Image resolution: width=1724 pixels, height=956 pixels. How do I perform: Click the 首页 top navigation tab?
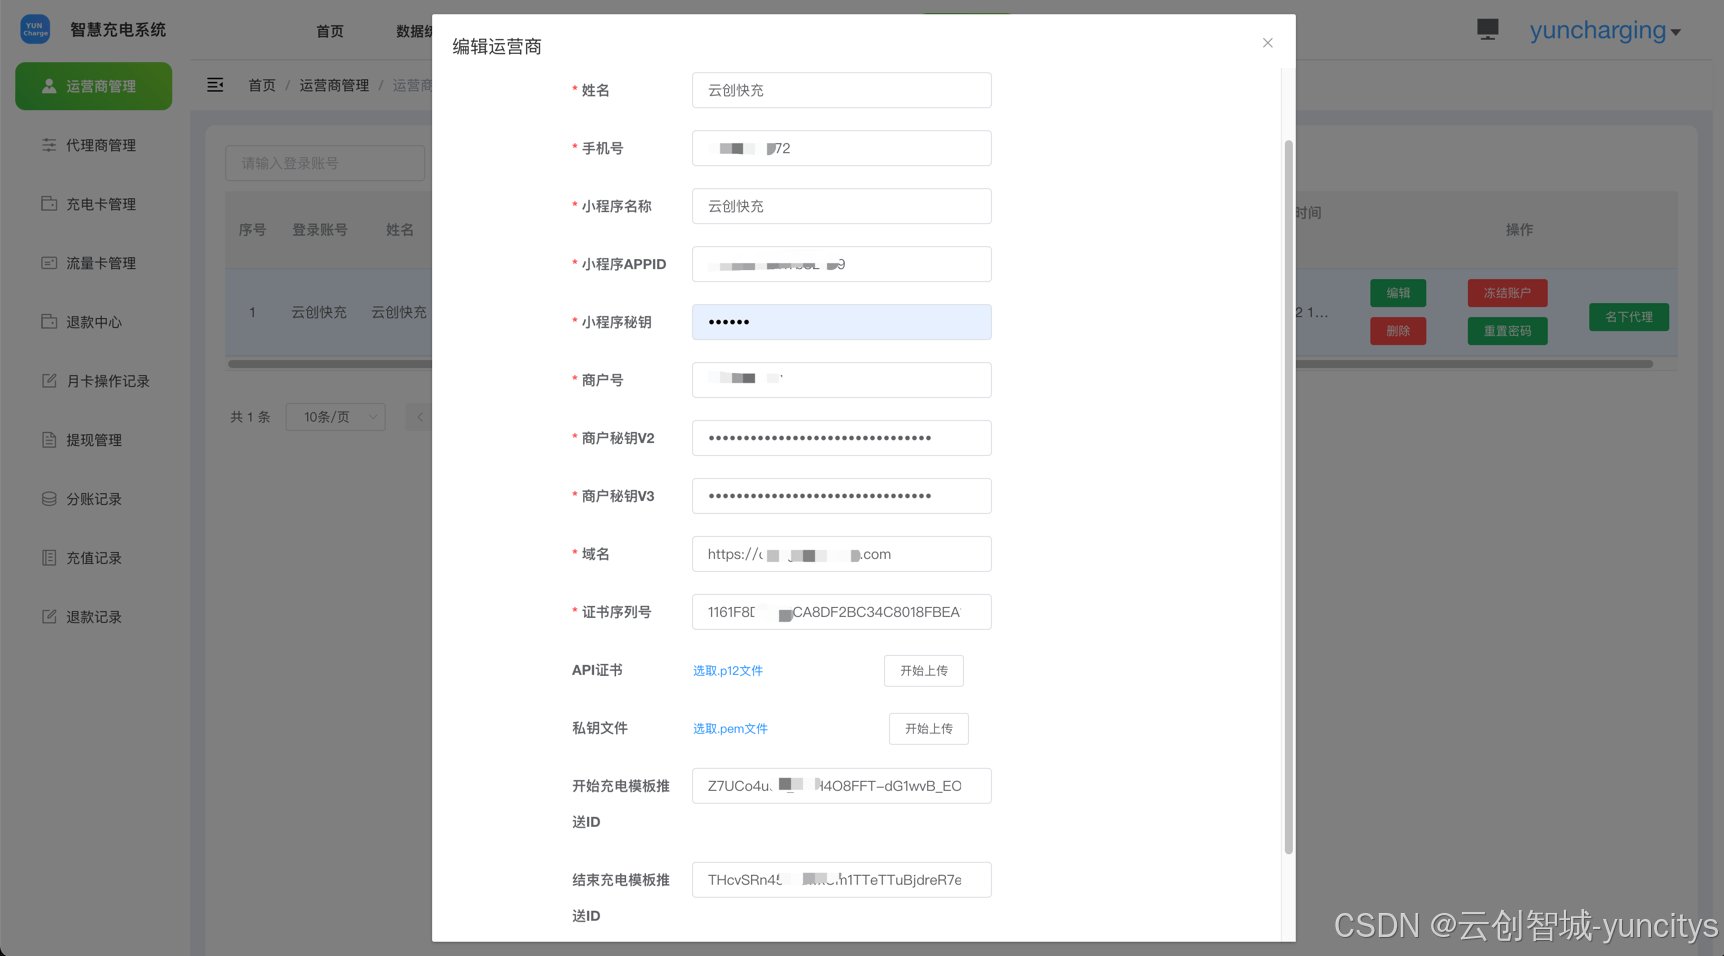coord(330,31)
